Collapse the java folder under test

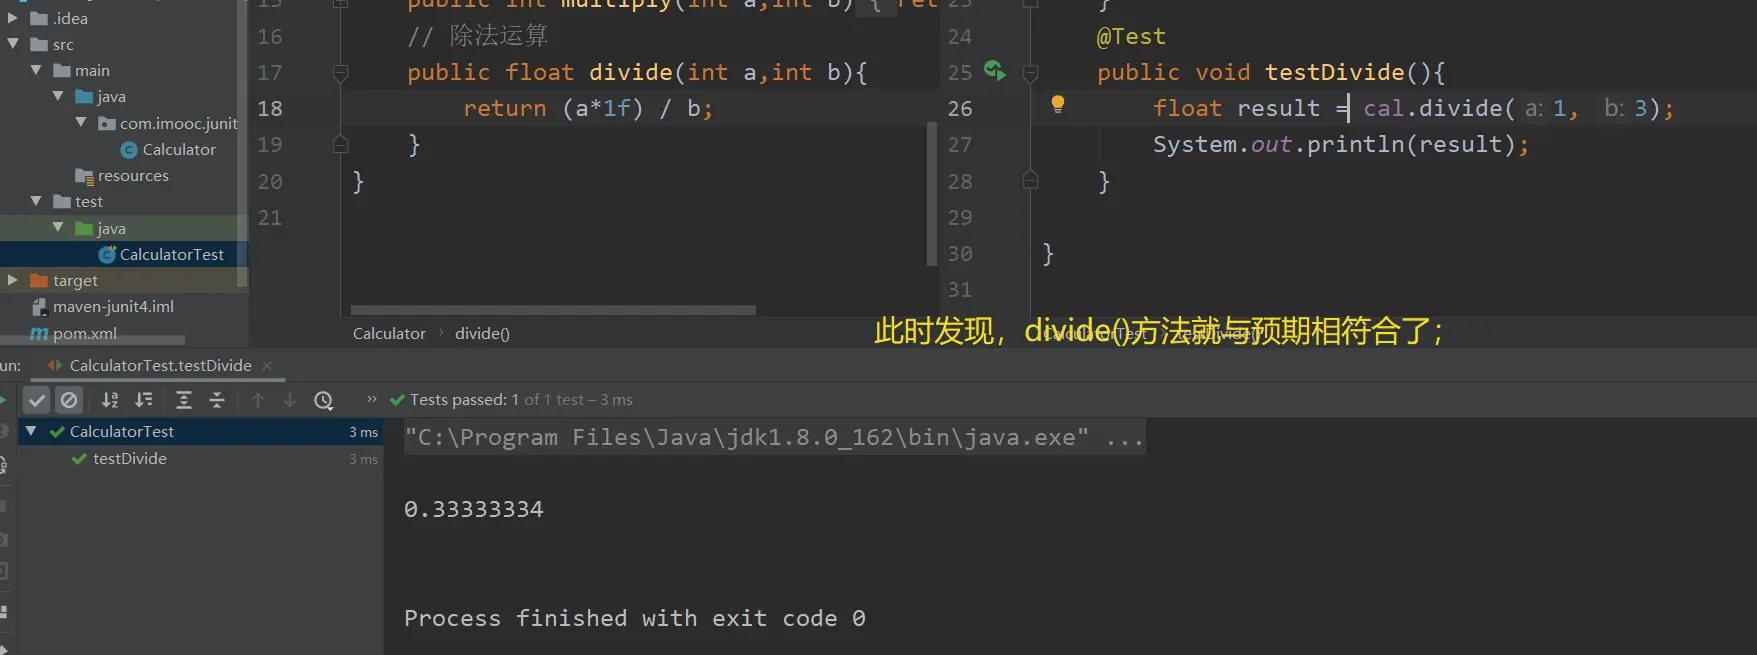[58, 228]
